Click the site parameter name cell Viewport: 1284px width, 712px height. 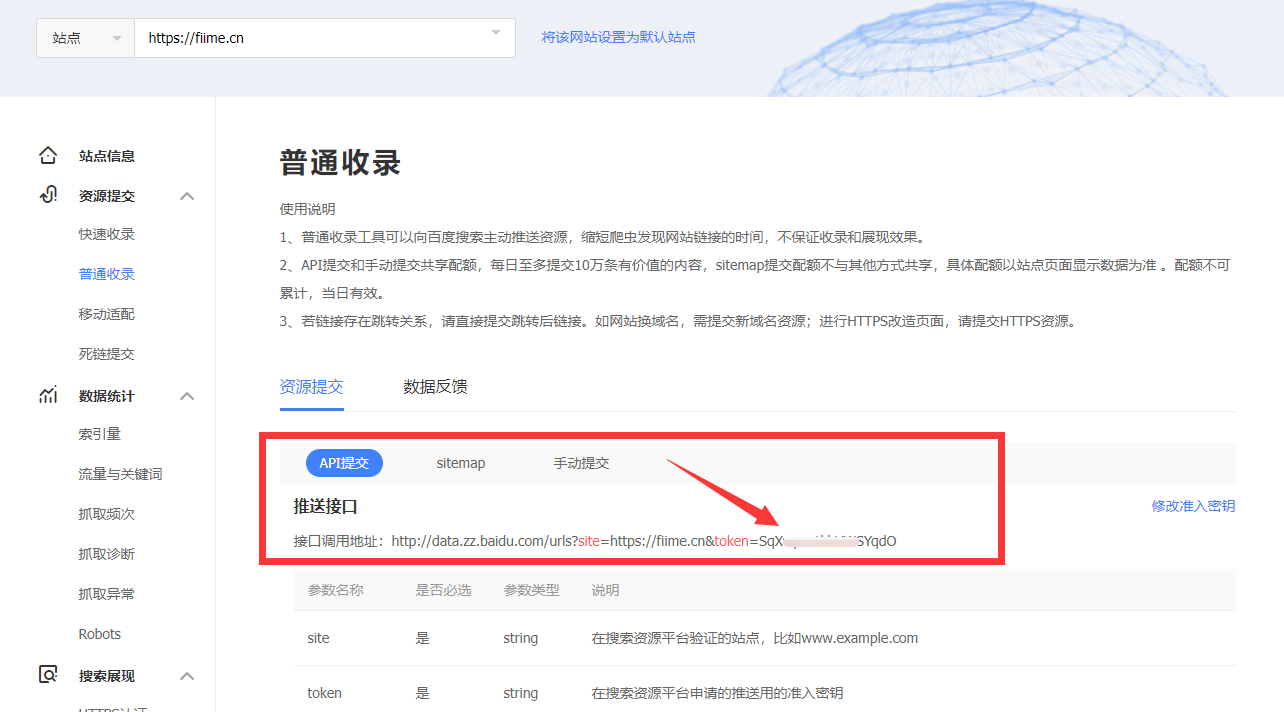tap(319, 638)
